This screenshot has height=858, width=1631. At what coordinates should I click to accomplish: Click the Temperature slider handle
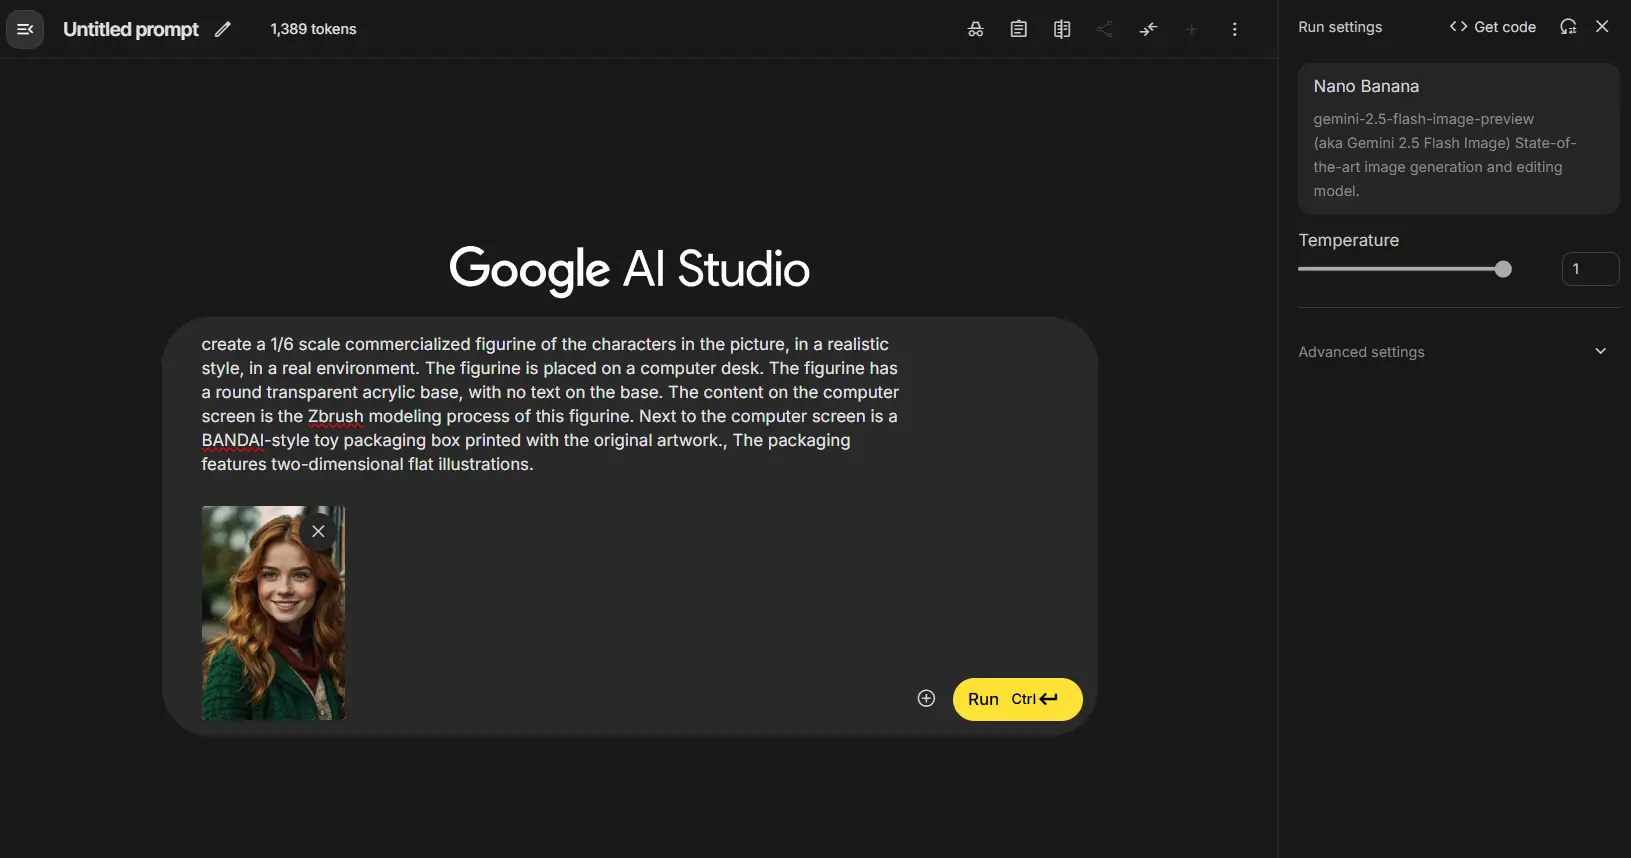coord(1503,269)
